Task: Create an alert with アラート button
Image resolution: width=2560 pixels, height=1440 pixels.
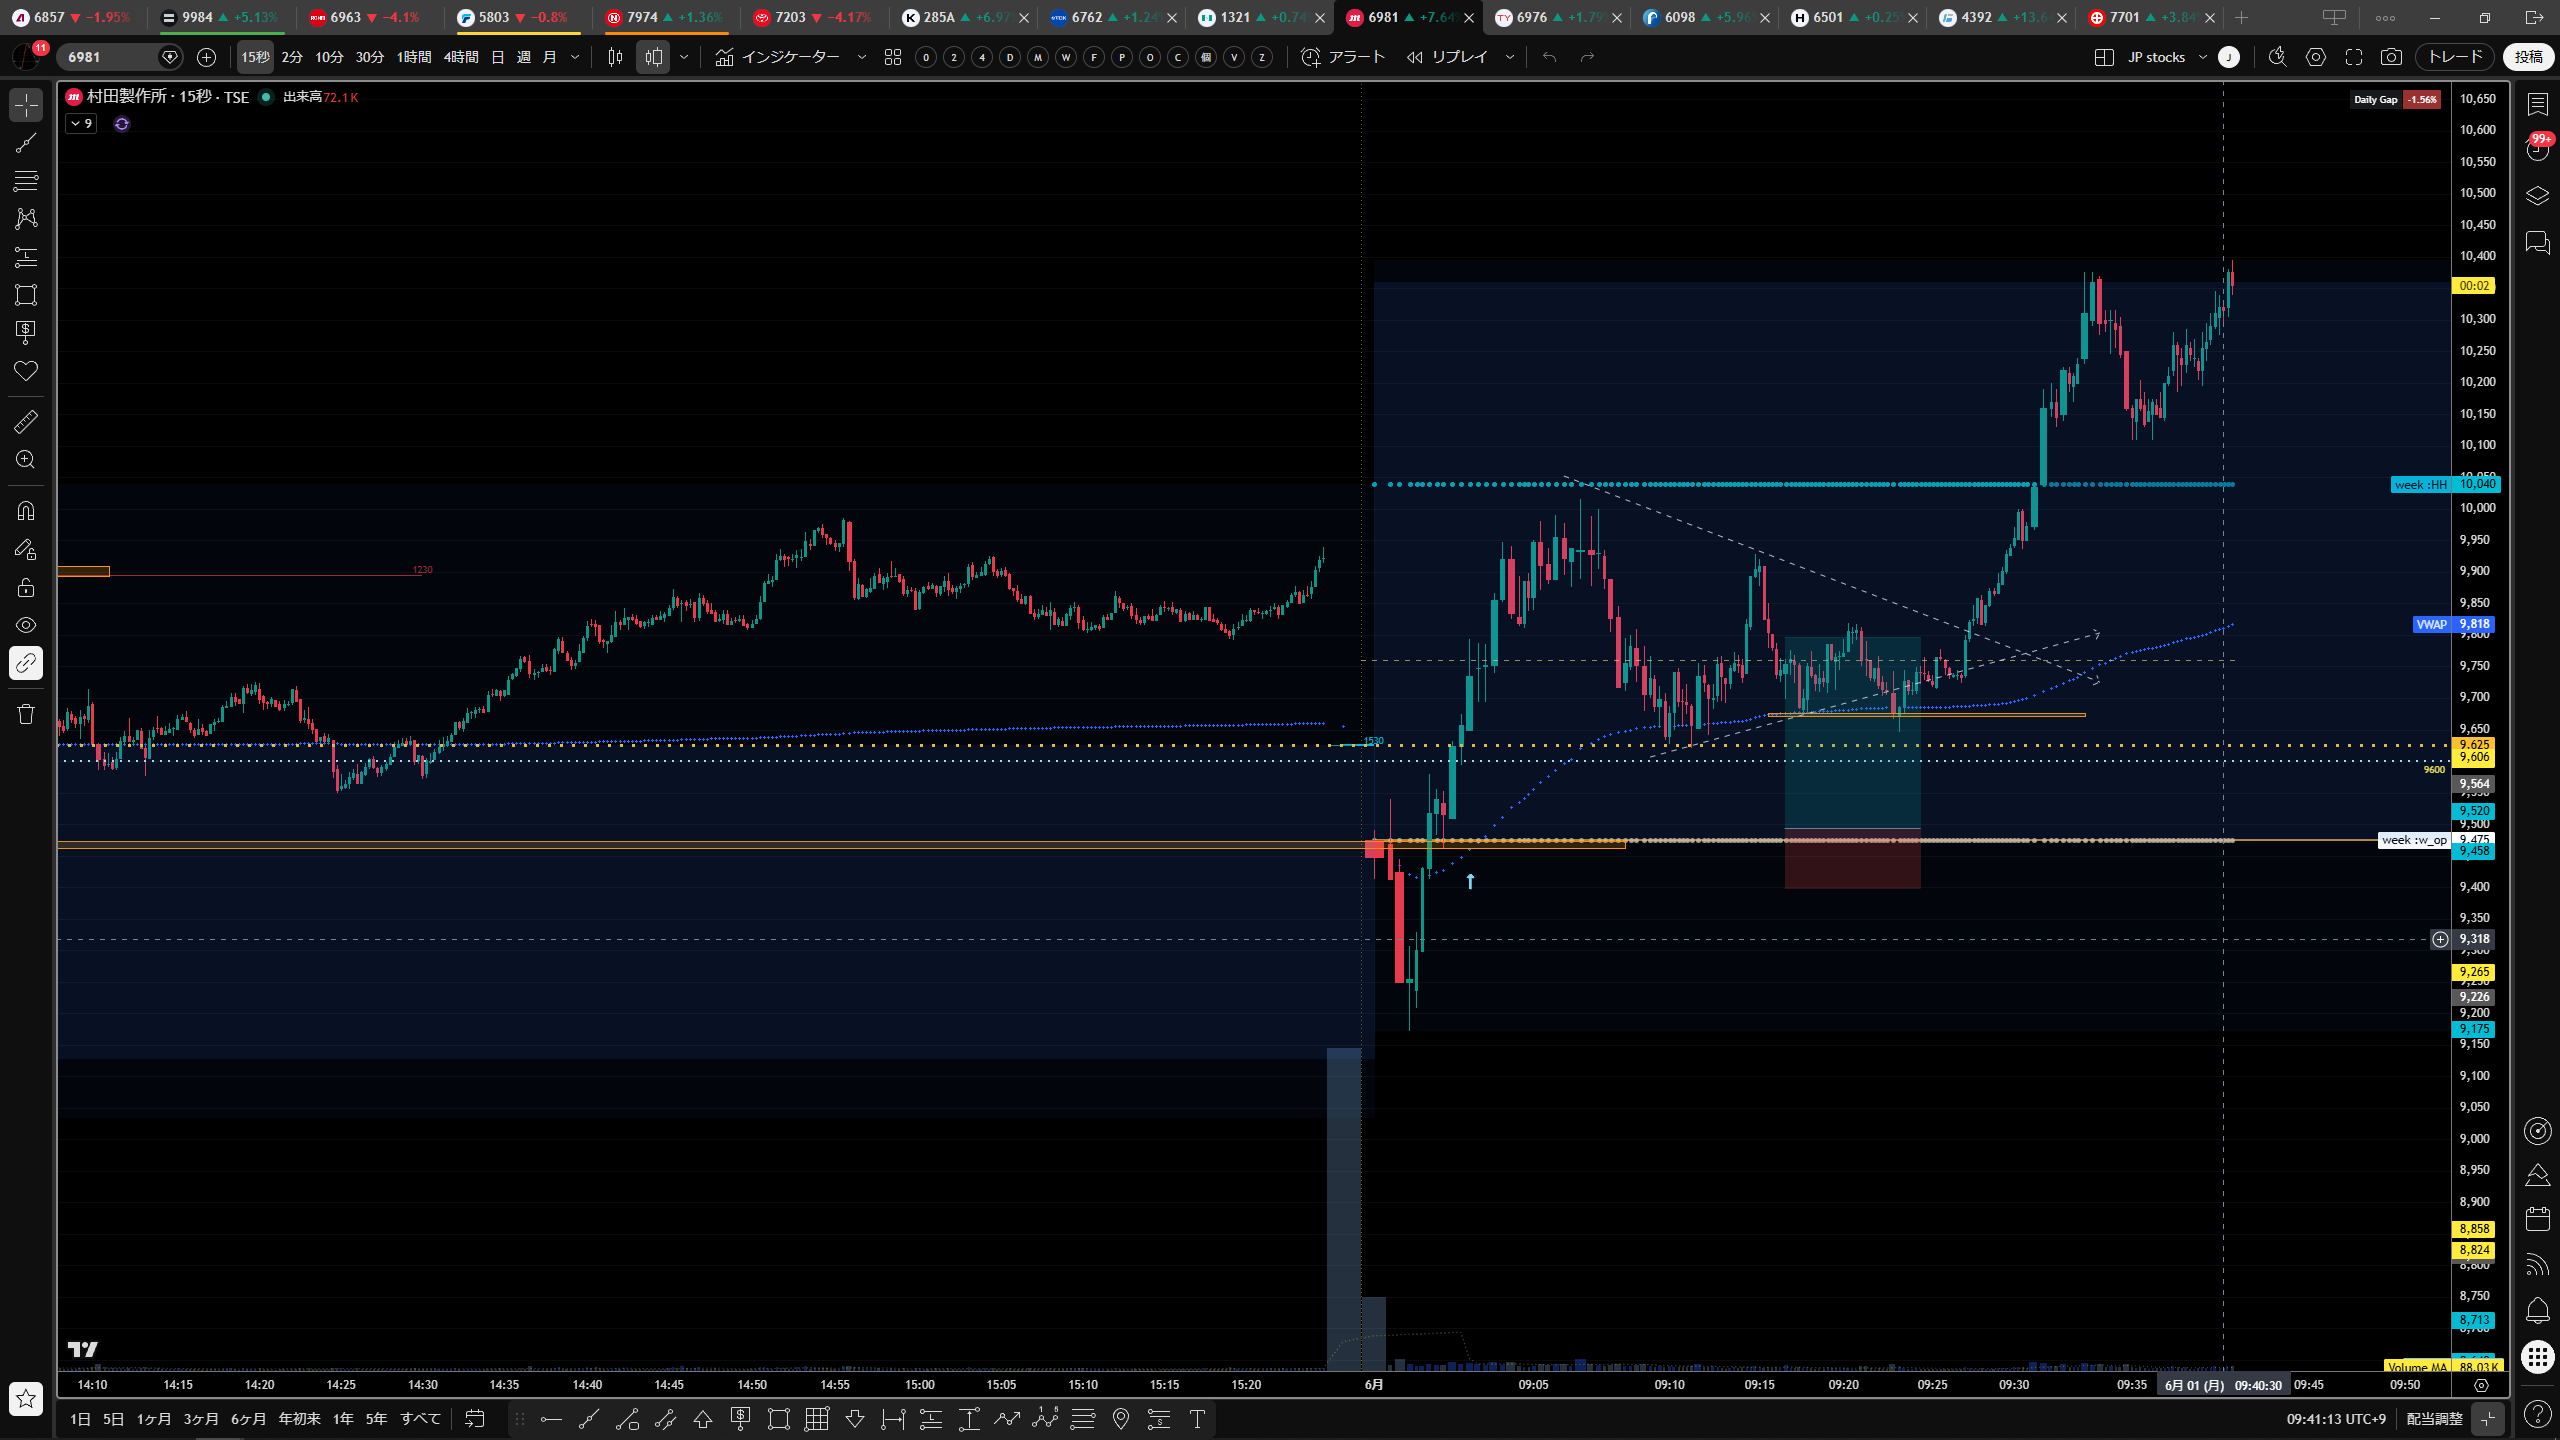Action: coord(1343,57)
